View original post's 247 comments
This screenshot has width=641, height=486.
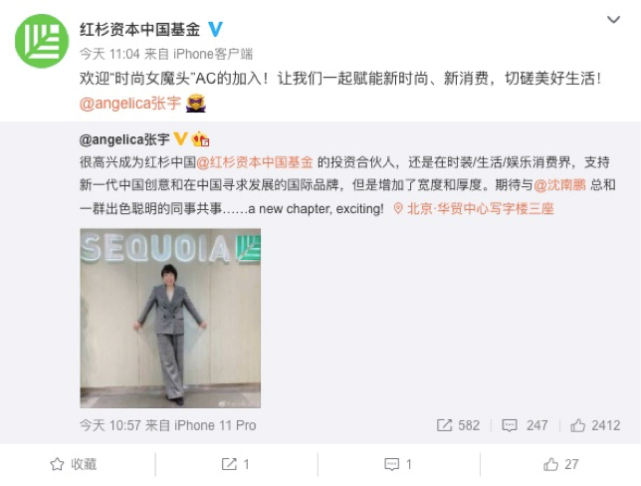click(x=524, y=425)
